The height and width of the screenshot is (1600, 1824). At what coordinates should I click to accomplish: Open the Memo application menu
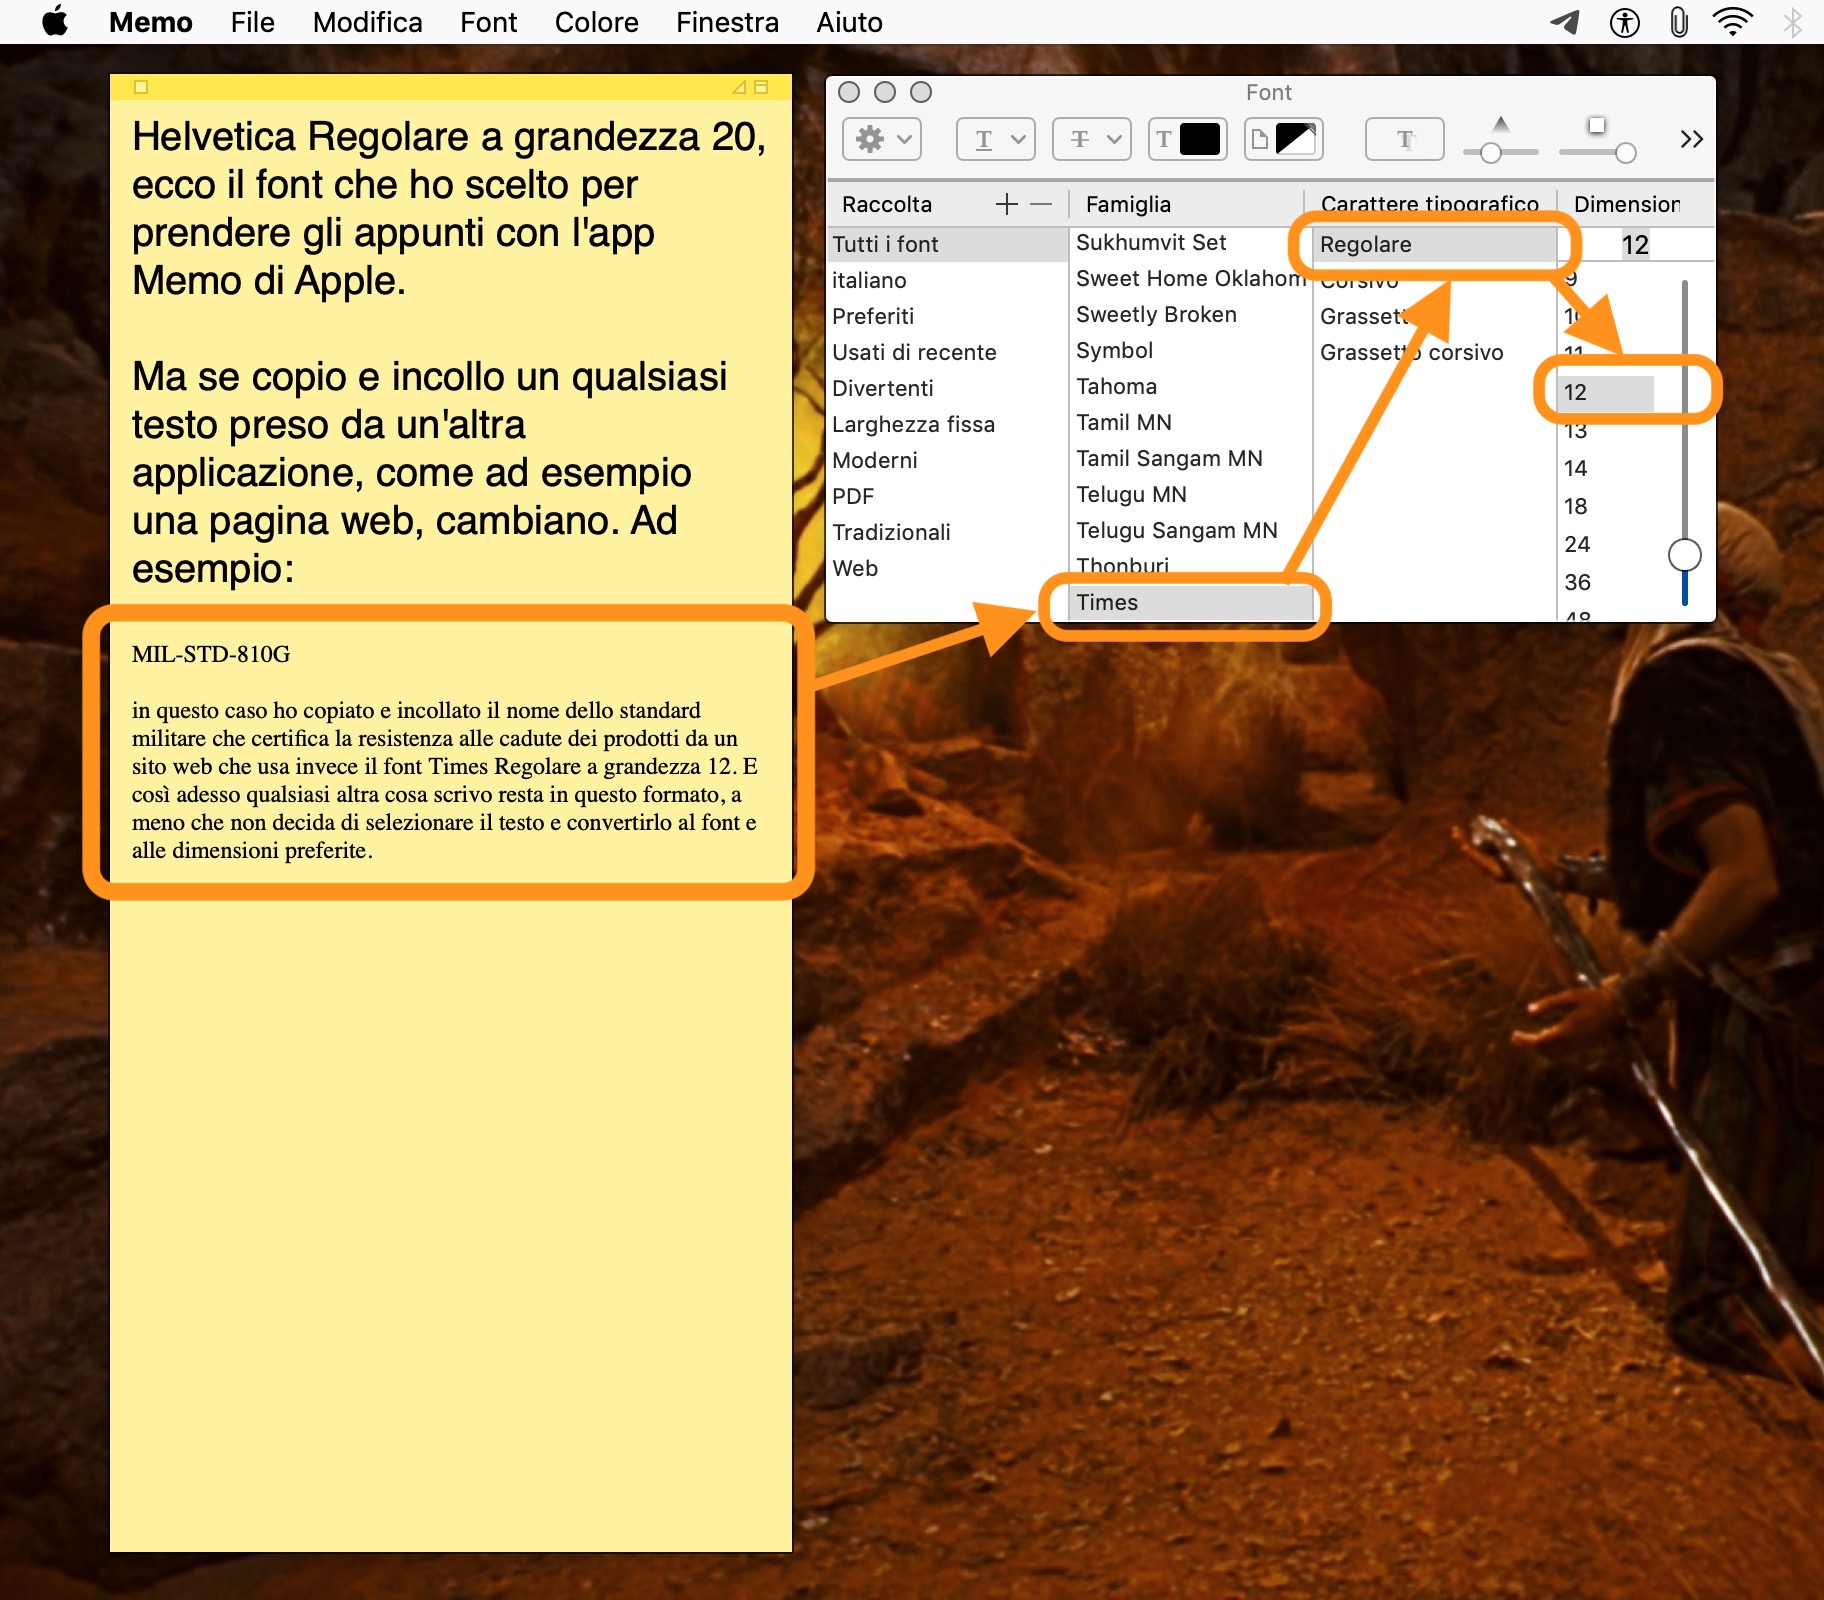coord(151,22)
